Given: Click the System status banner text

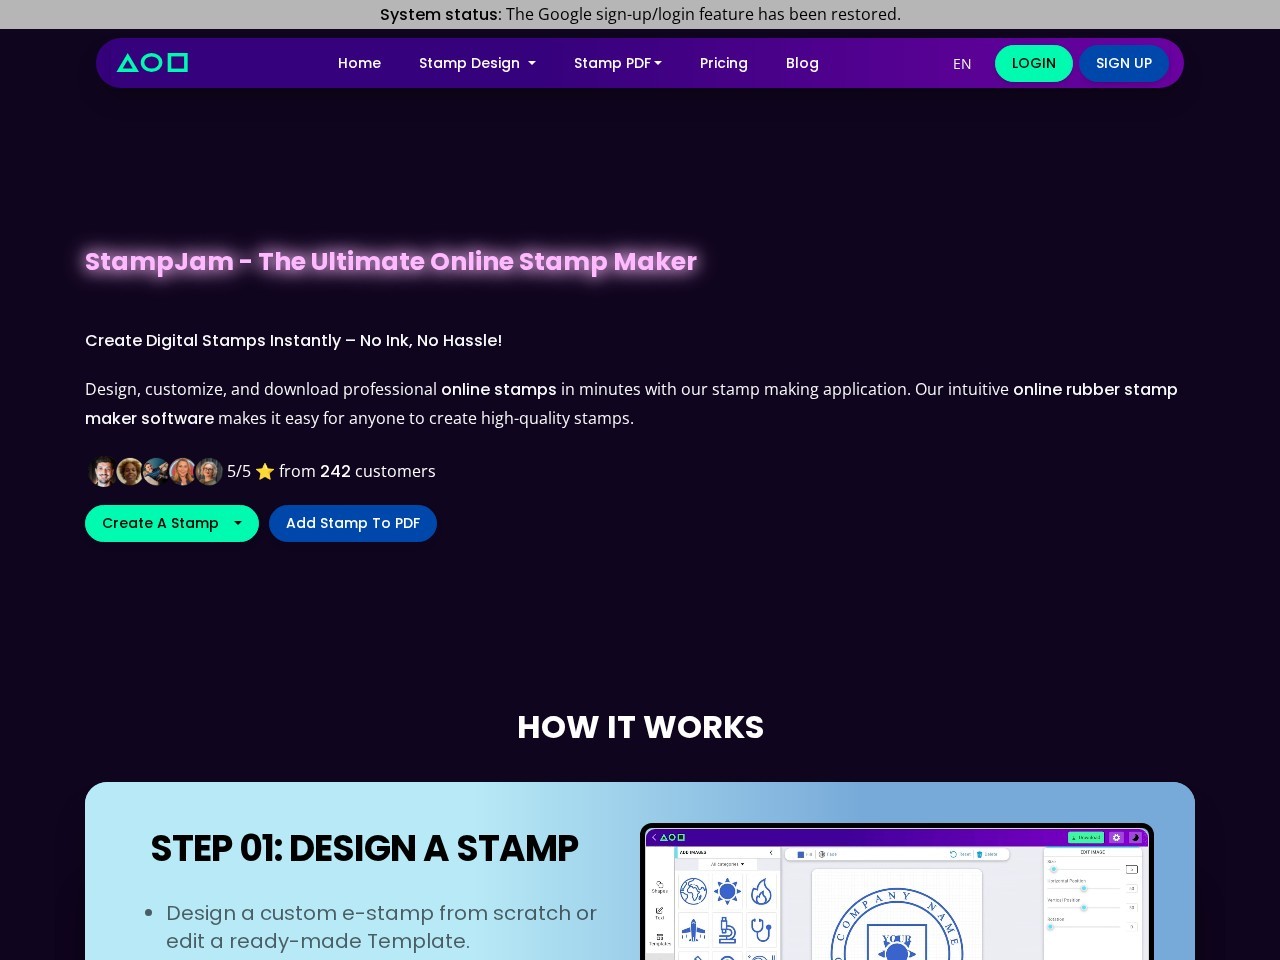Looking at the screenshot, I should coord(640,14).
